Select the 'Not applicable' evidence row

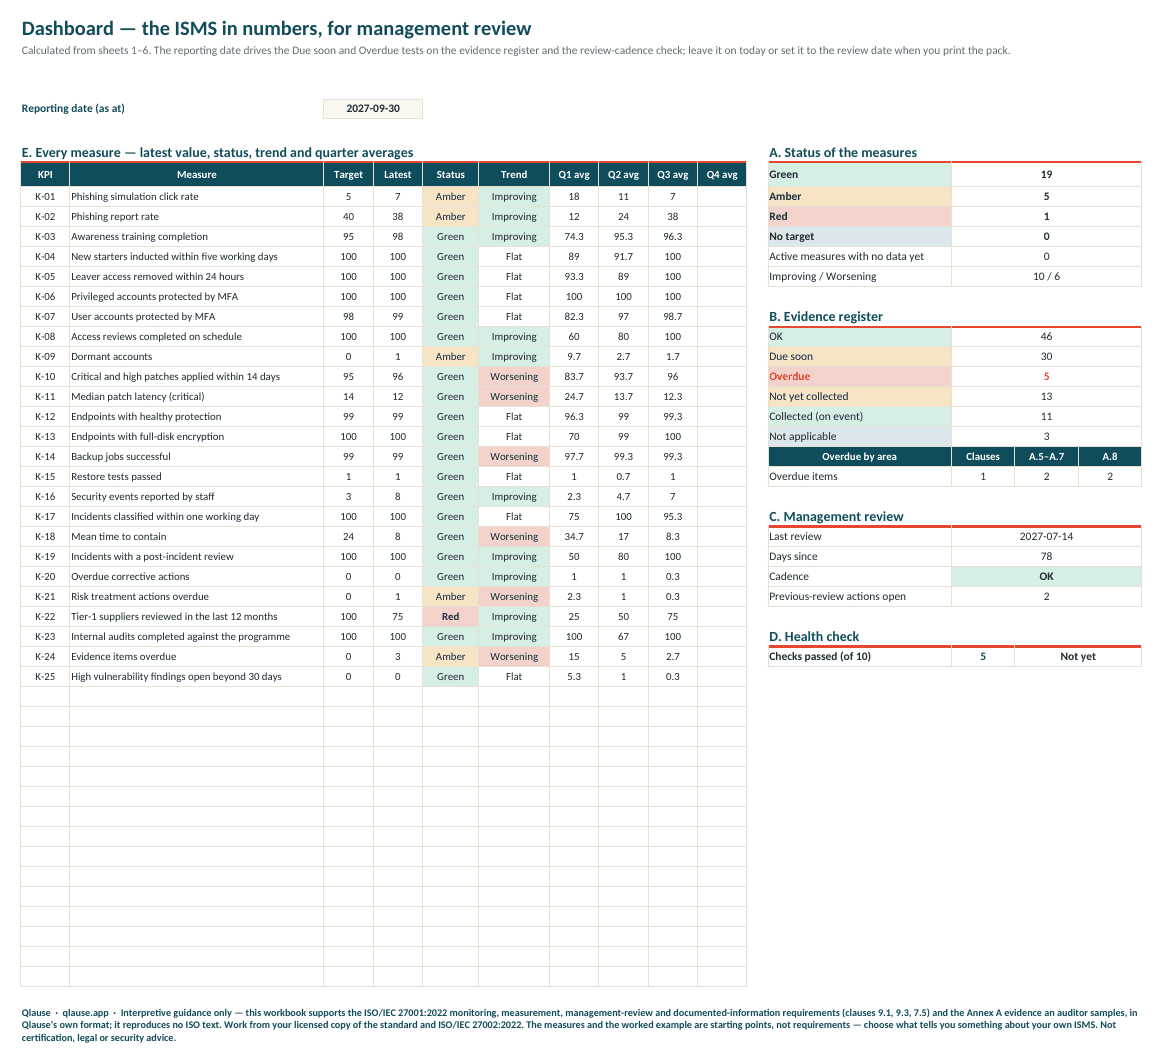tap(954, 437)
